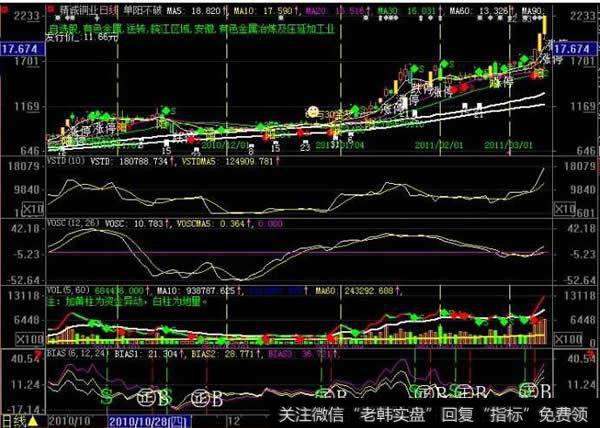
Task: Click the leftmost 涨停 marker on price chart
Action: 79,128
